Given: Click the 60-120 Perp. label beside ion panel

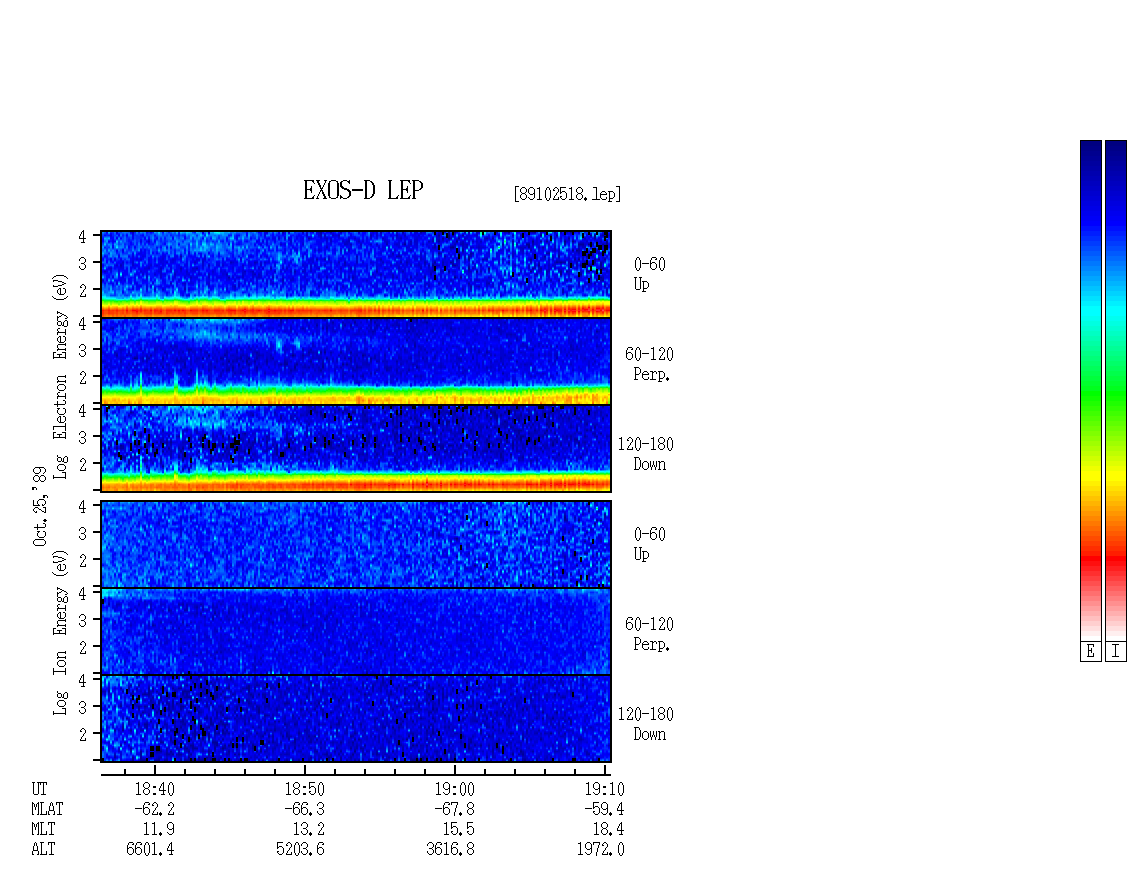Looking at the screenshot, I should (x=649, y=634).
